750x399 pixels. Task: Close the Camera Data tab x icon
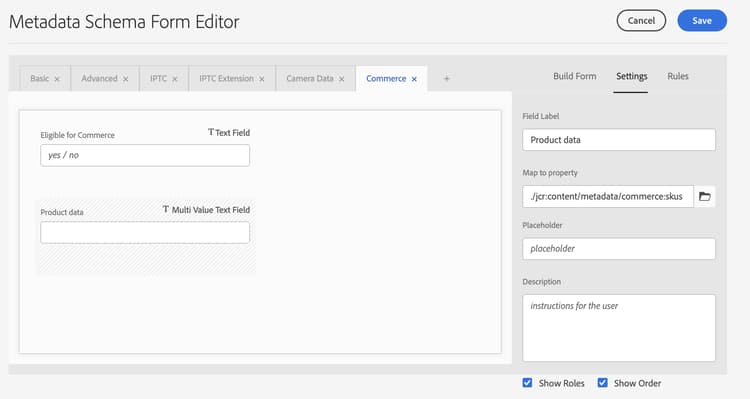click(x=342, y=79)
